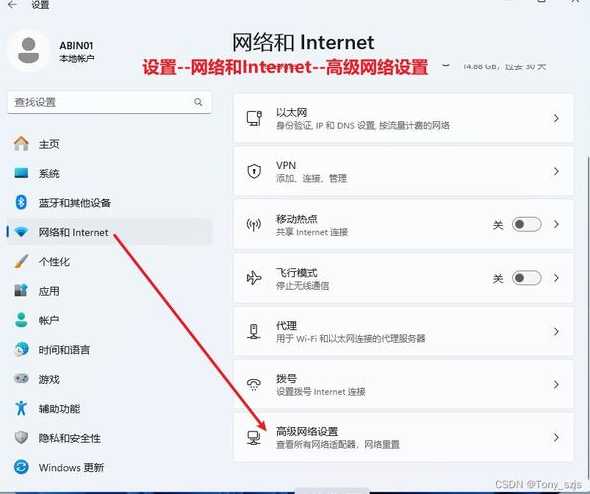This screenshot has height=494, width=590.
Task: Open 隐私和安全性 settings category
Action: [109, 438]
